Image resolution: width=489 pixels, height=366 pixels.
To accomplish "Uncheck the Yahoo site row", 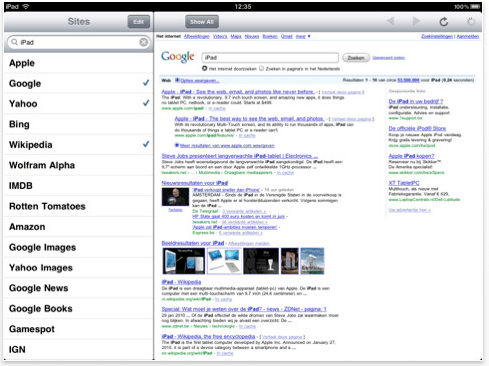I will 79,104.
